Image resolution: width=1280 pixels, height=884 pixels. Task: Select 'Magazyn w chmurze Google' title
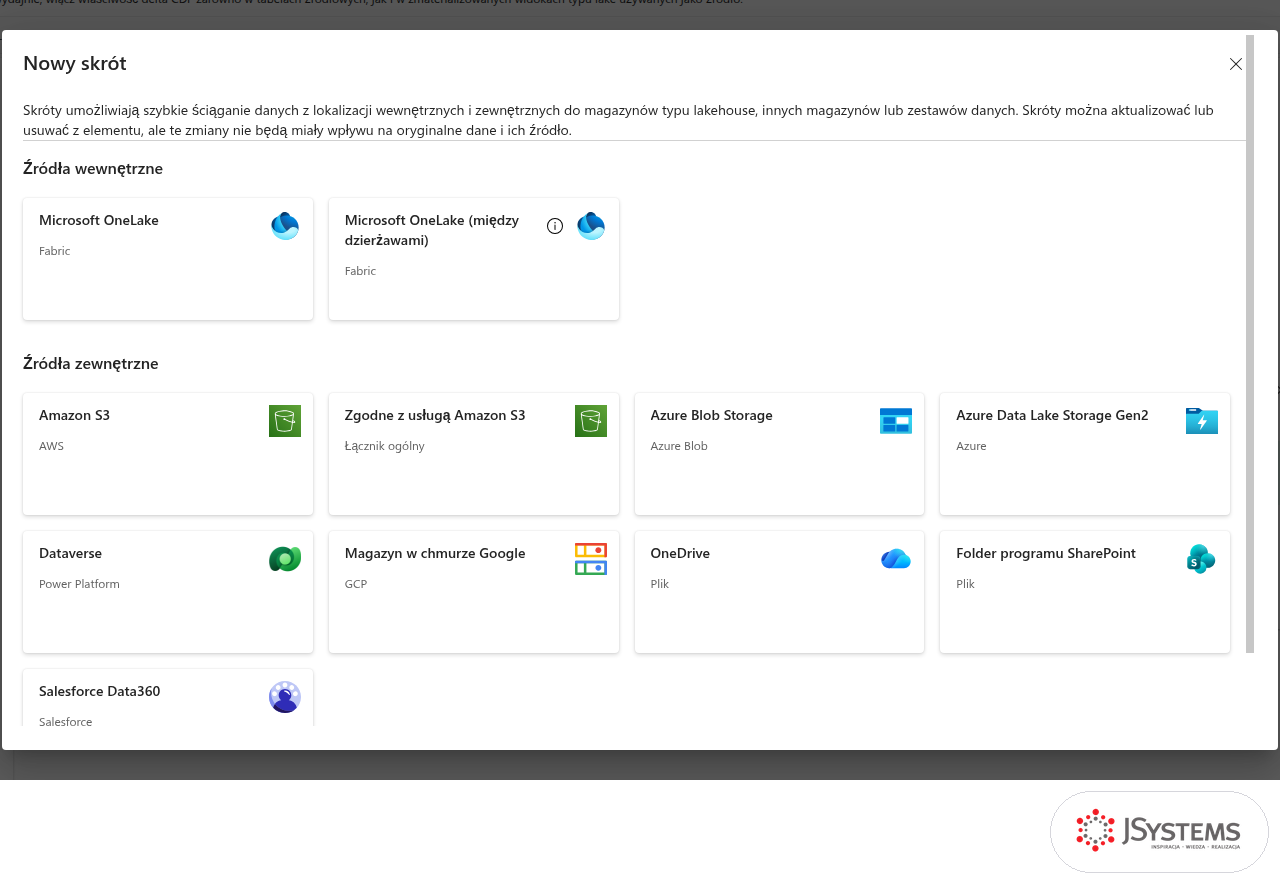click(x=435, y=554)
